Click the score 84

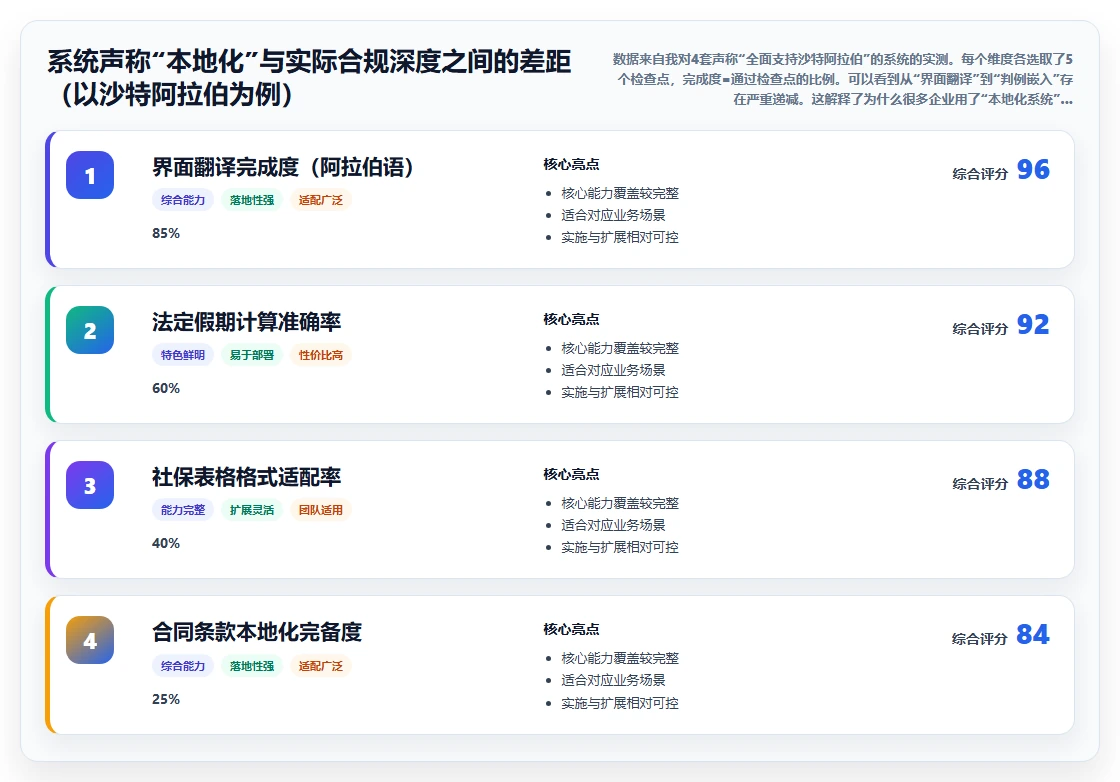pyautogui.click(x=1033, y=634)
